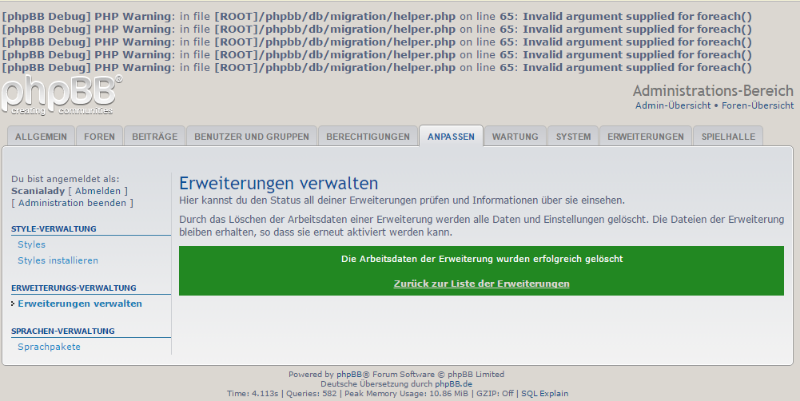800x401 pixels.
Task: Open the Wartung tab
Action: coord(515,137)
